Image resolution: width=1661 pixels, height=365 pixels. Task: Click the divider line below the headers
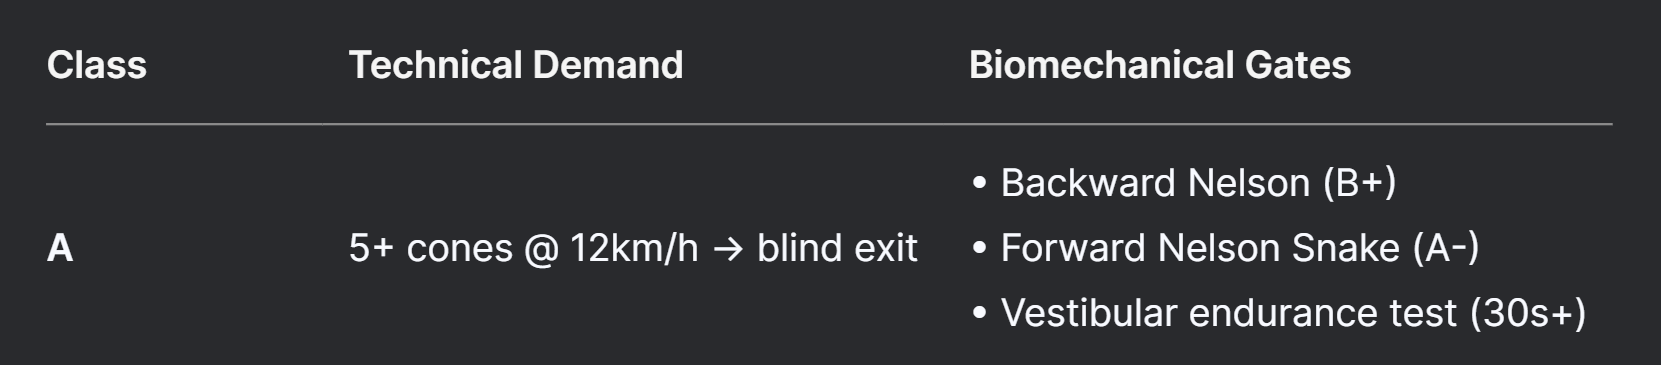(x=829, y=124)
